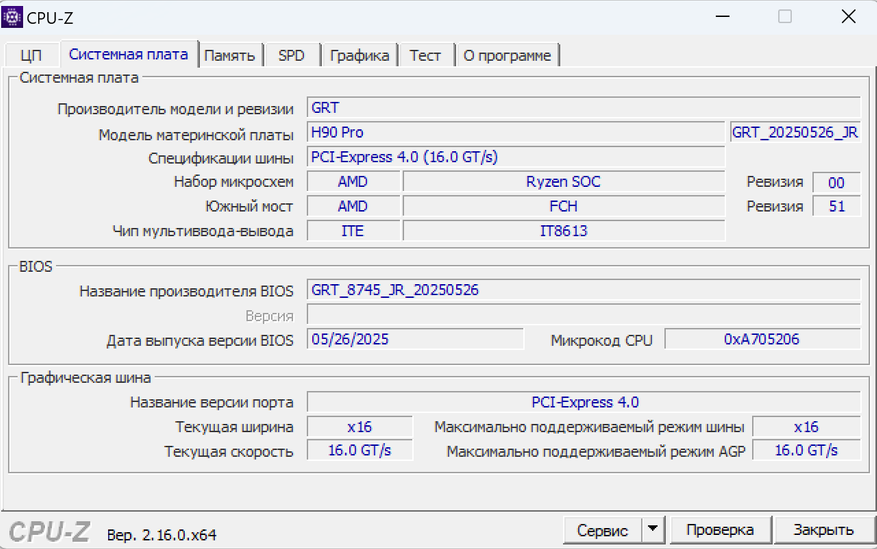Switch to the SPD tab
Image resolution: width=877 pixels, height=549 pixels.
[x=291, y=55]
